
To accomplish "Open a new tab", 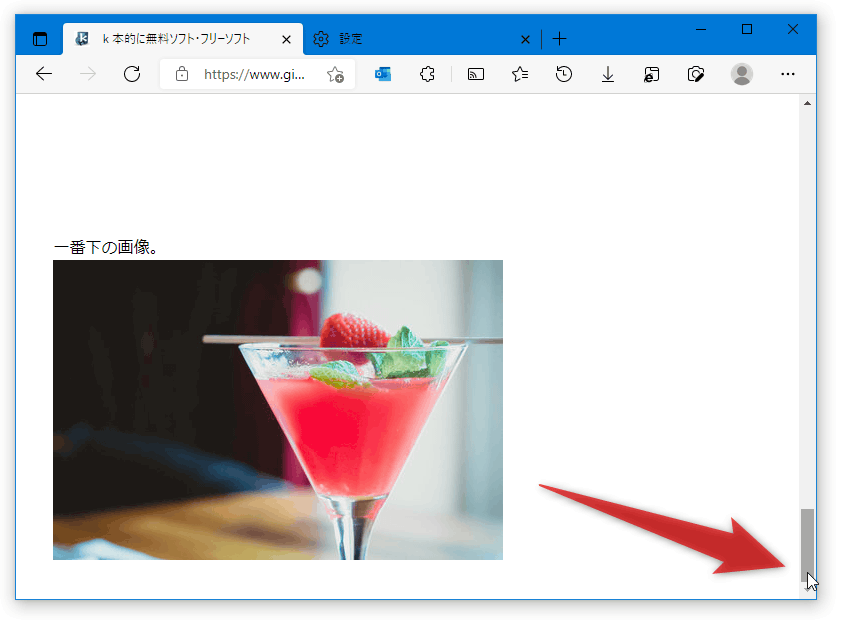I will [x=559, y=39].
